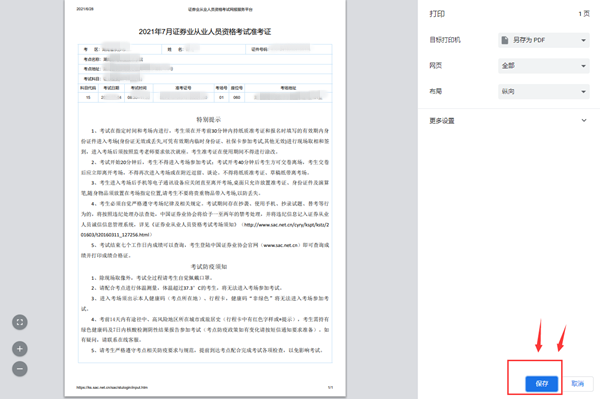
Task: Click the blue 保存 button
Action: (541, 384)
